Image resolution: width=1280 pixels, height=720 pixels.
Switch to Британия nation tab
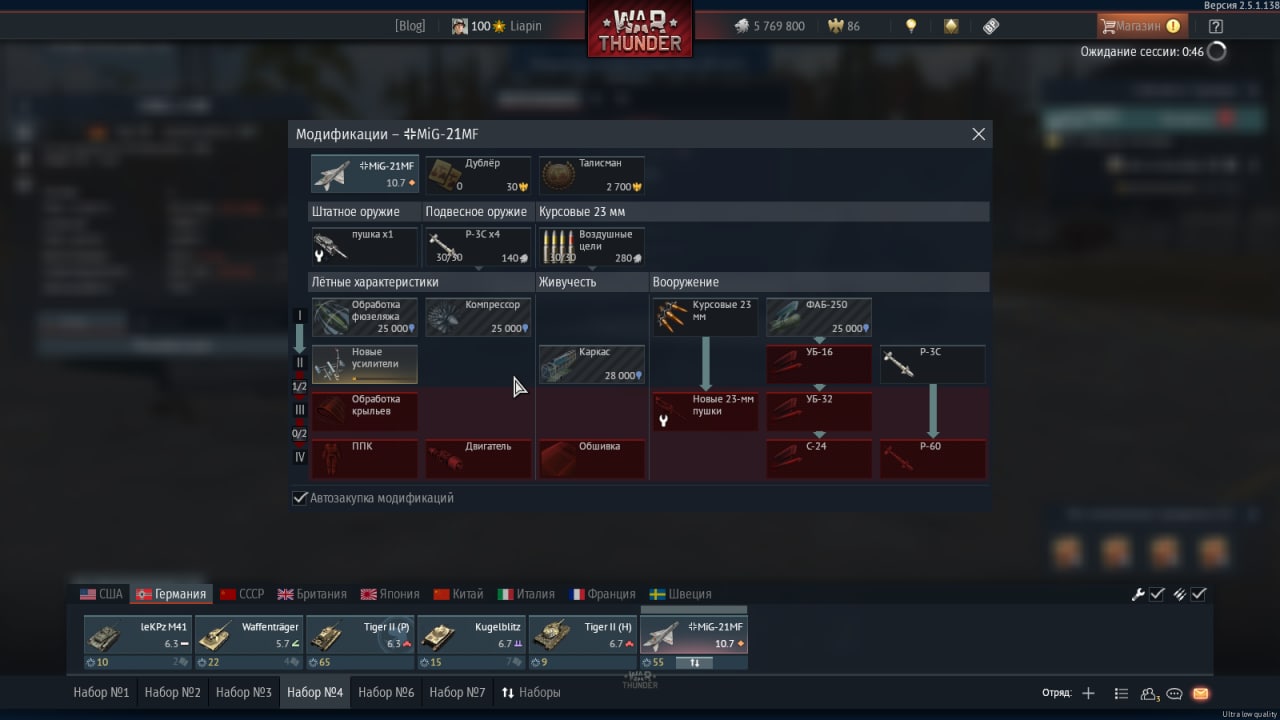point(312,594)
